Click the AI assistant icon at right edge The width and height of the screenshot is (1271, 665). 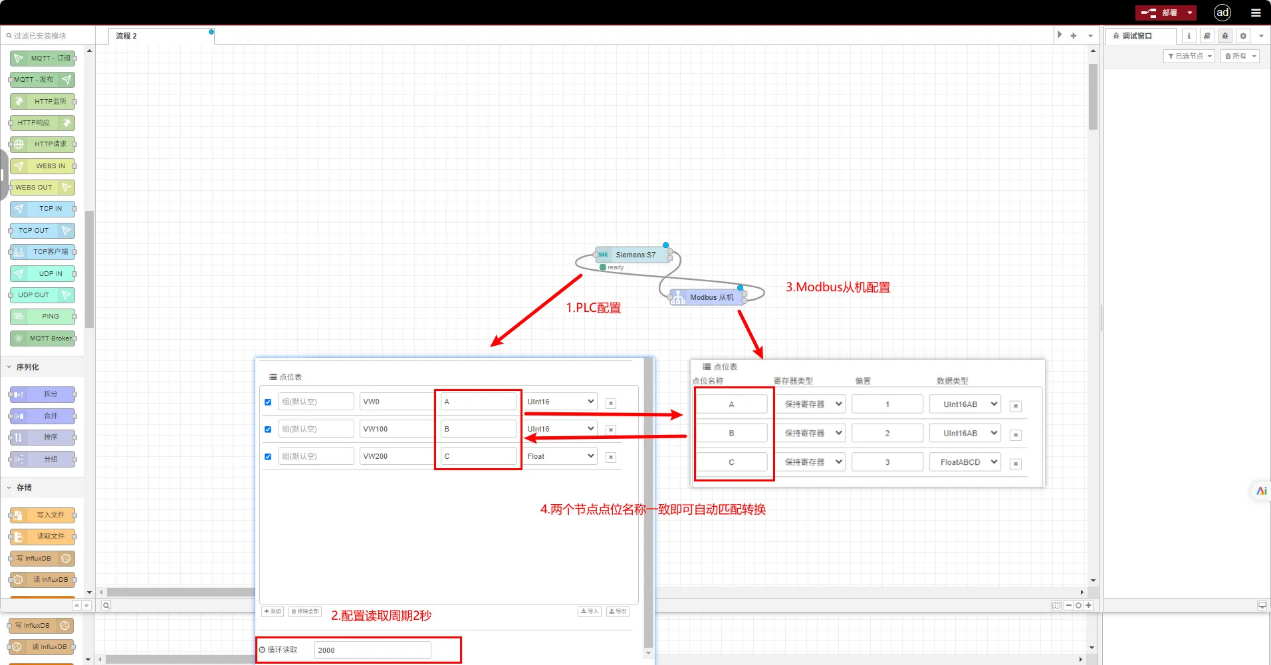[x=1261, y=490]
